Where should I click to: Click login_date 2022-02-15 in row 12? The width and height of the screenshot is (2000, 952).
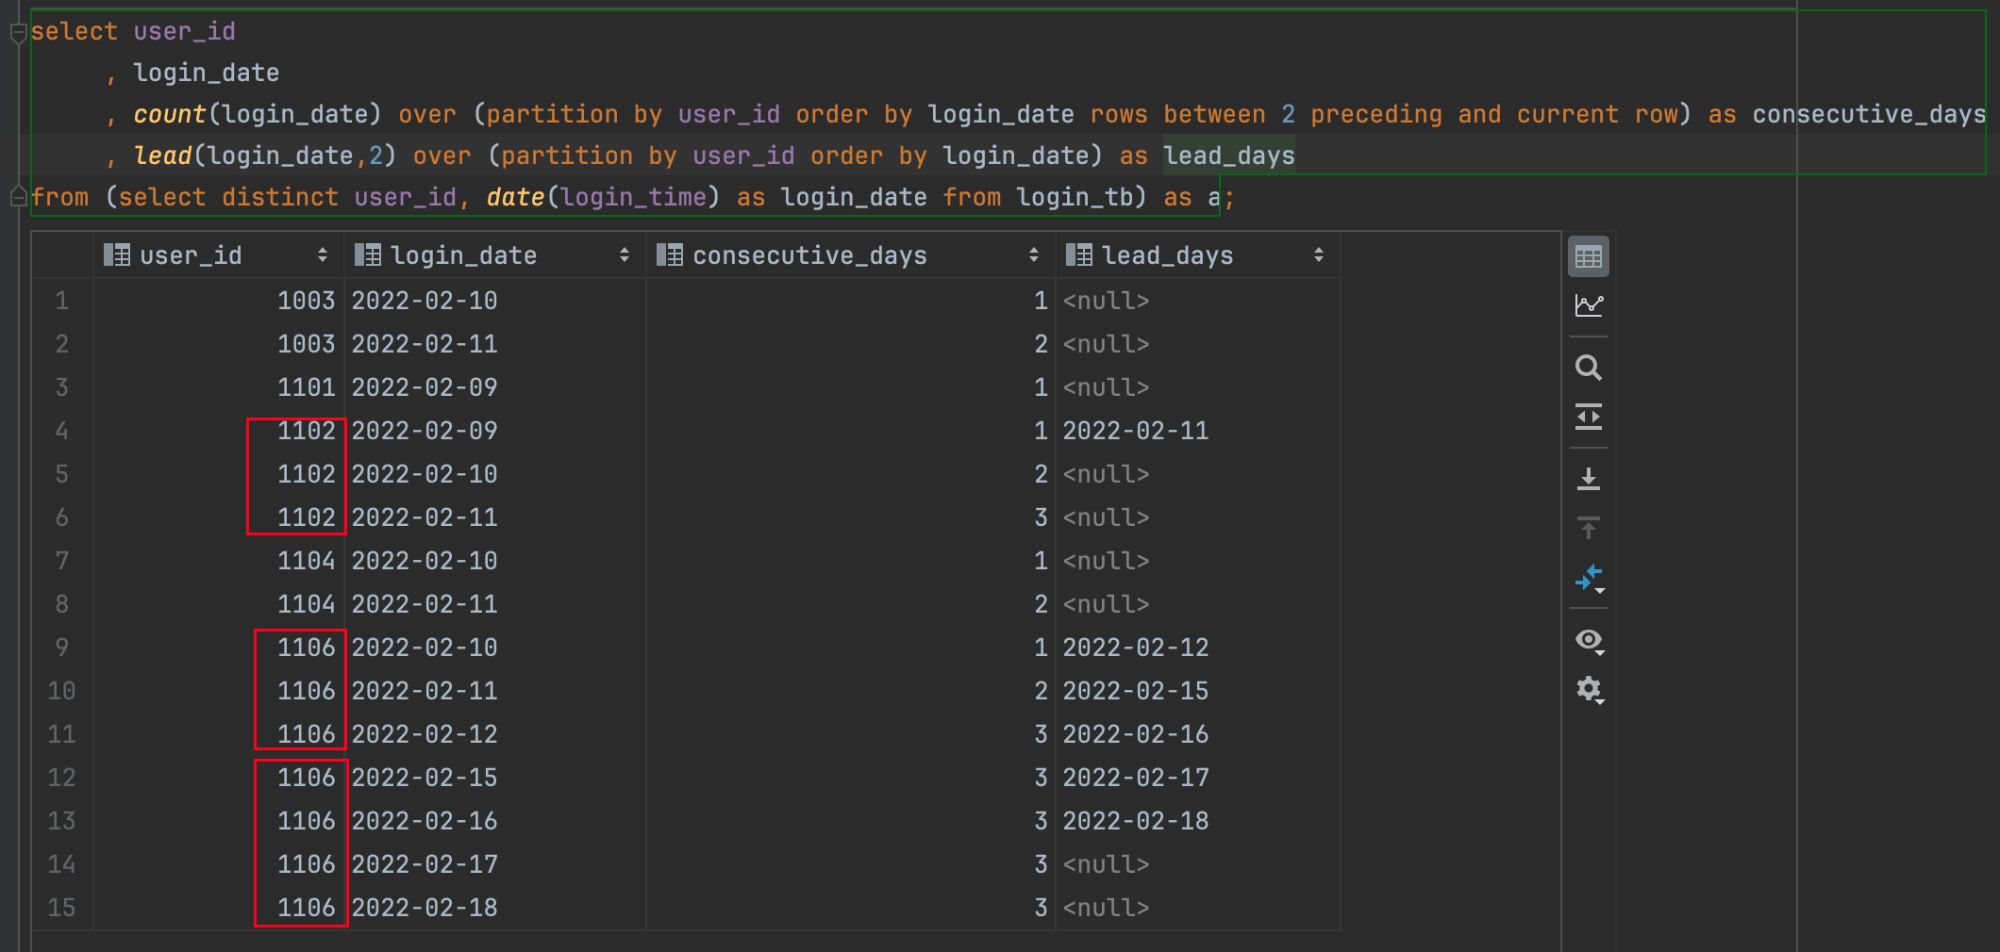(424, 777)
